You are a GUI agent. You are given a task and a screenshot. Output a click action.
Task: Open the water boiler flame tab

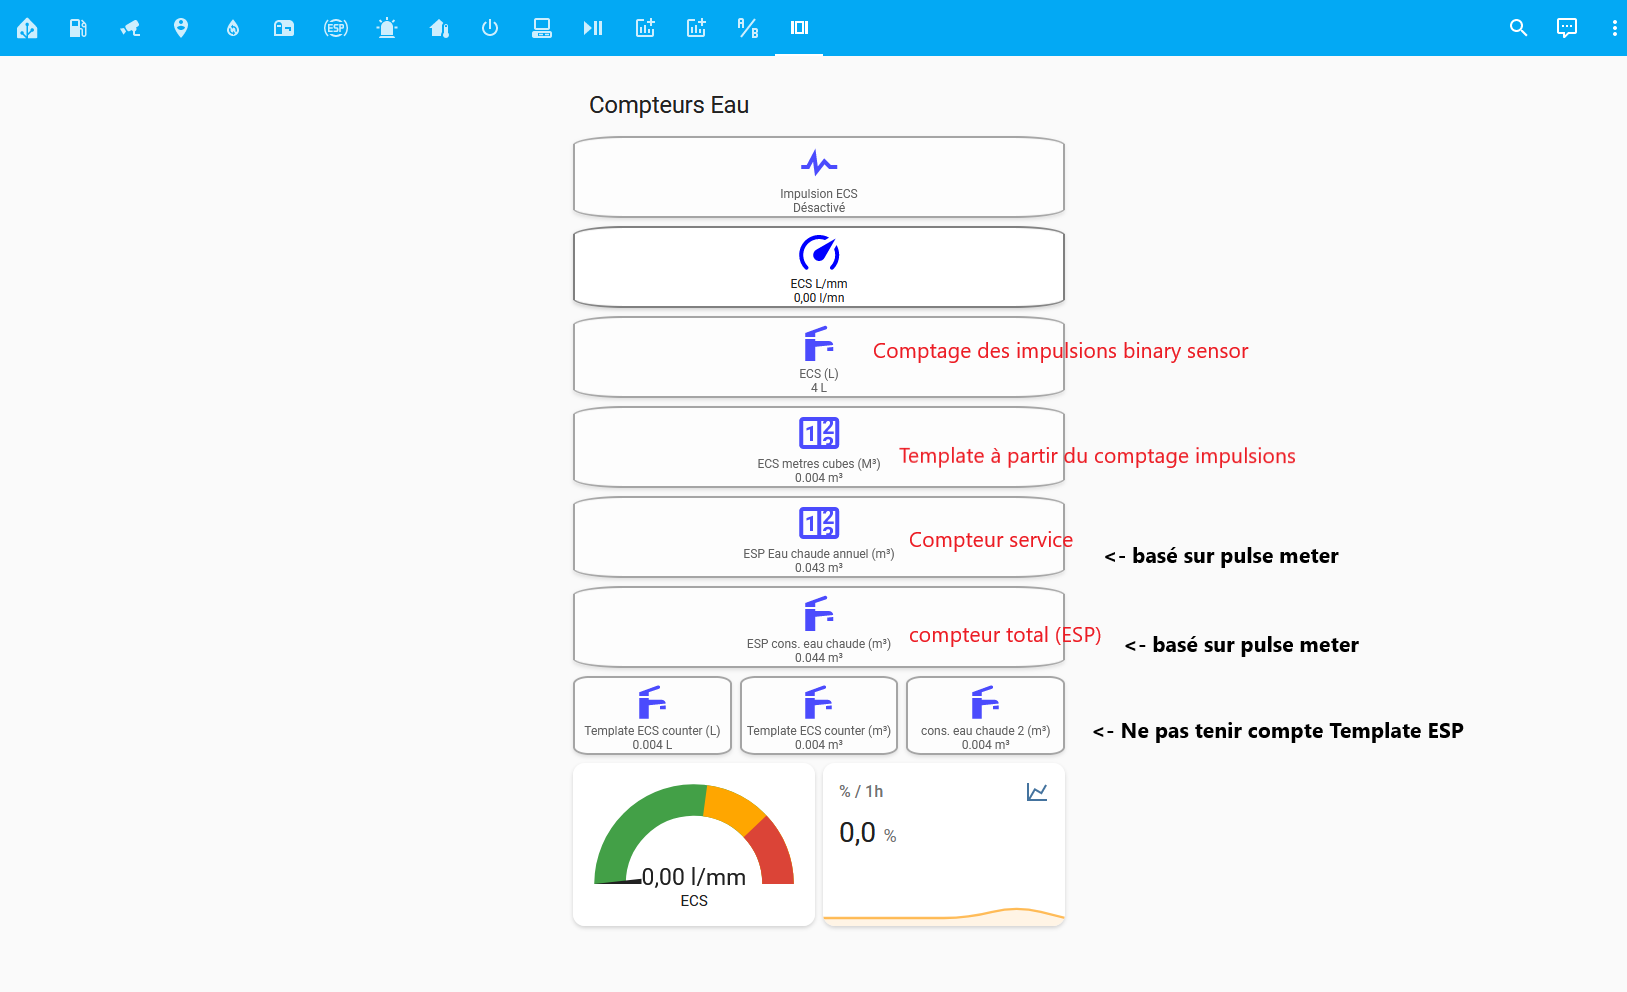[233, 28]
